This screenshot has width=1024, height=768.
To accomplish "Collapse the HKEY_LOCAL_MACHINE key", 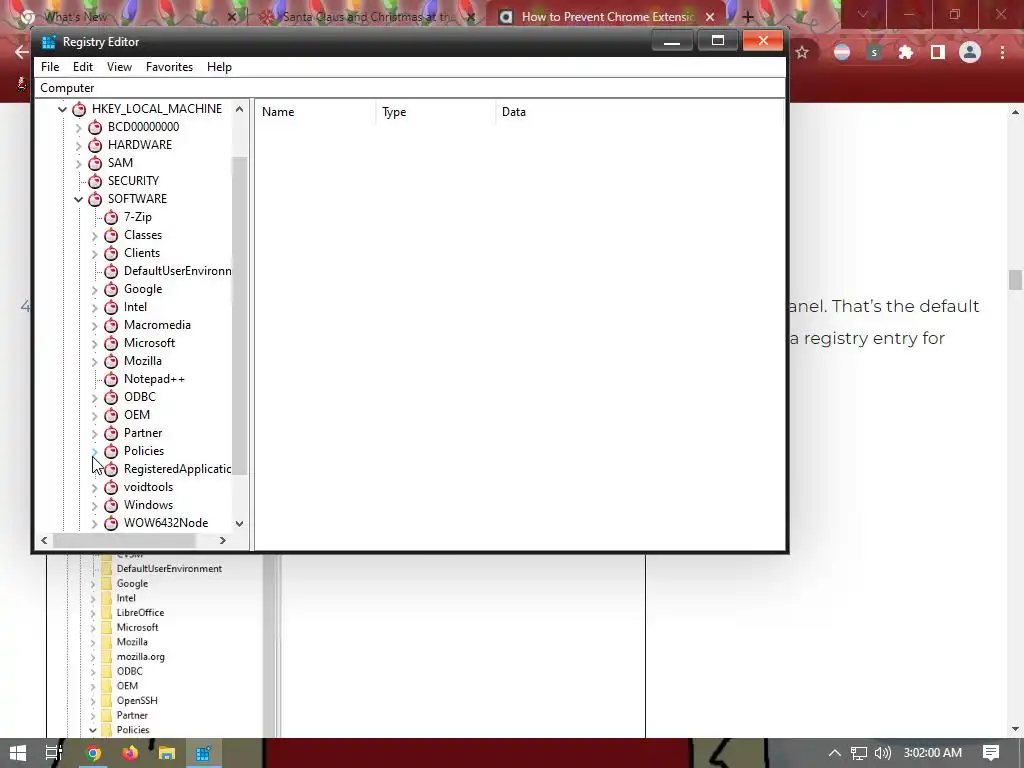I will [x=63, y=109].
